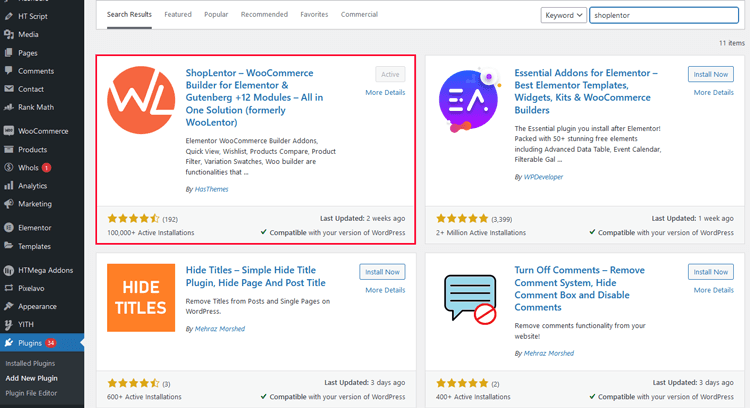The height and width of the screenshot is (408, 750).
Task: Click the Hide Titles orange logo
Action: click(141, 298)
